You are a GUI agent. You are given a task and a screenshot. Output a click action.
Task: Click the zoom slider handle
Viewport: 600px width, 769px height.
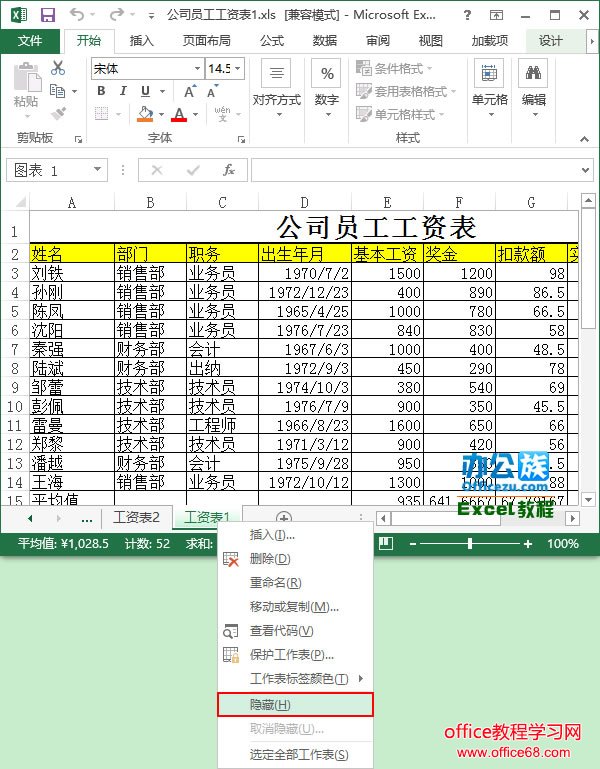(470, 543)
